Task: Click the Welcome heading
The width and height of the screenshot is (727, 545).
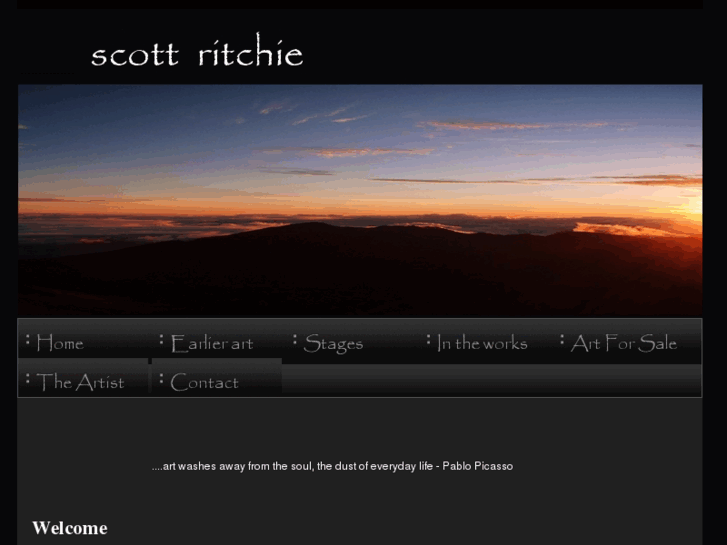Action: (x=70, y=528)
